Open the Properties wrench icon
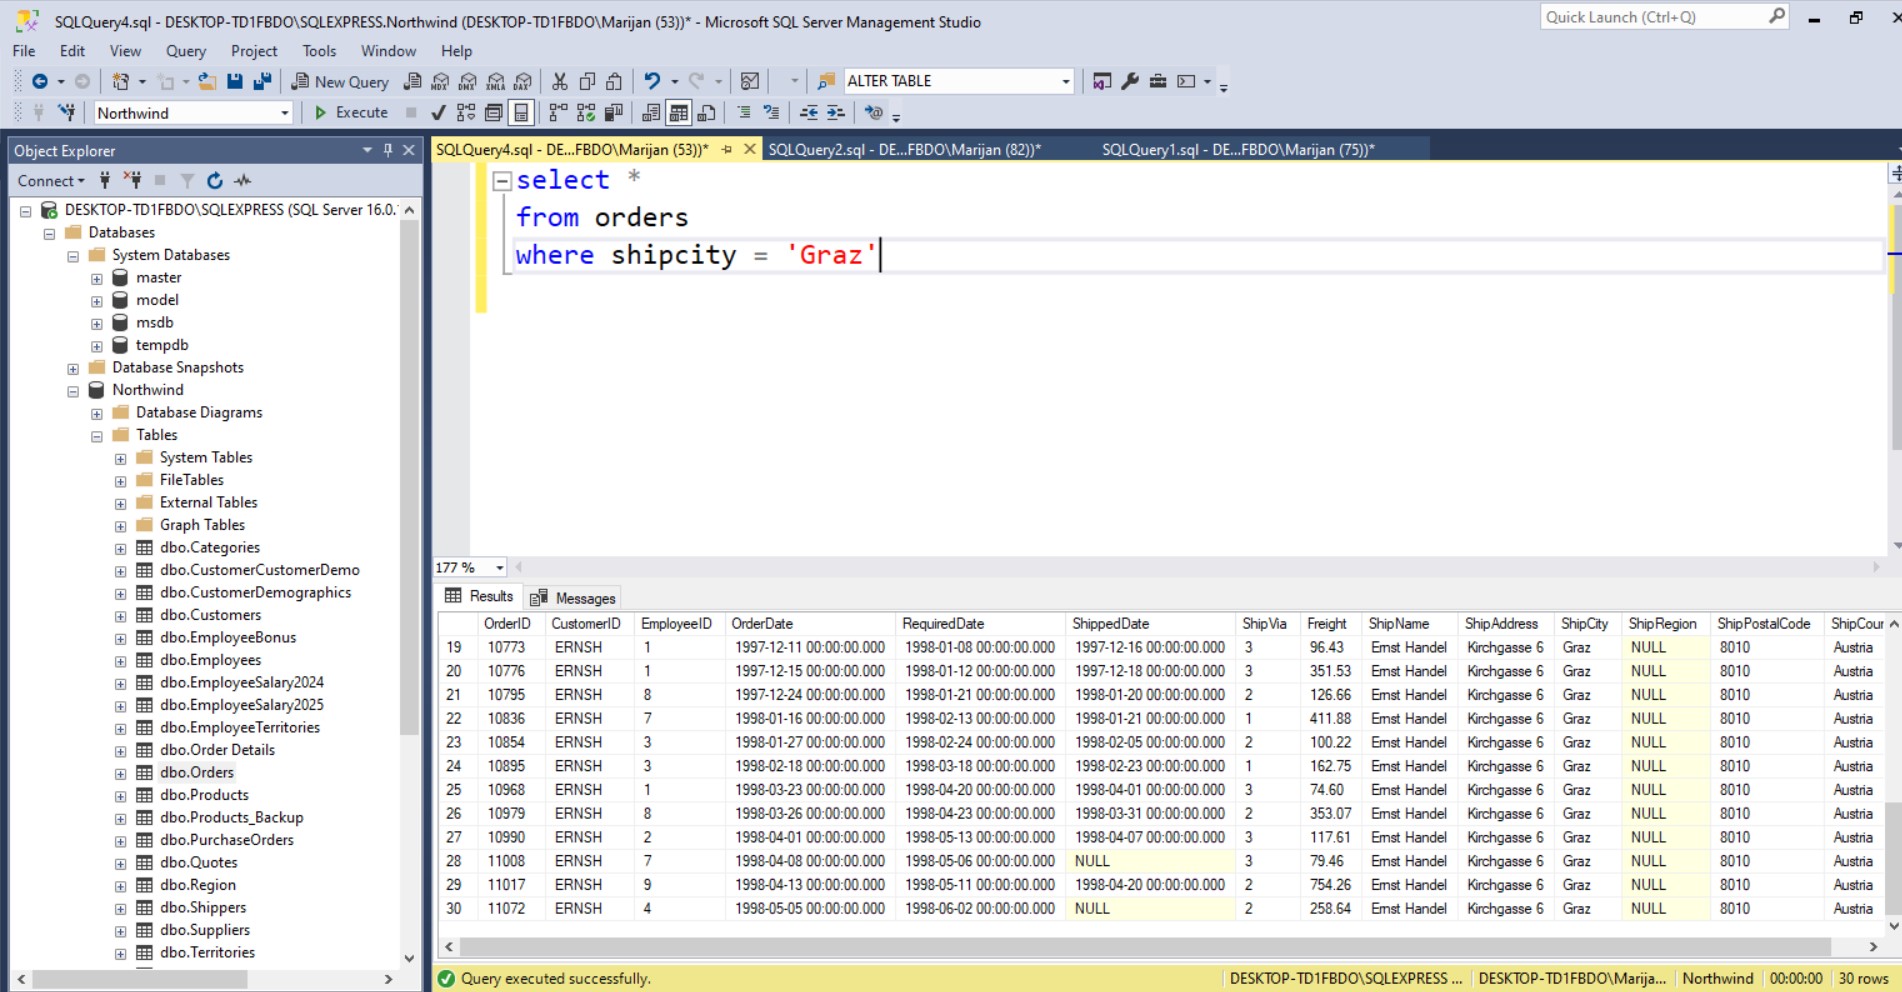Screen dimensions: 1902x992 (1130, 82)
